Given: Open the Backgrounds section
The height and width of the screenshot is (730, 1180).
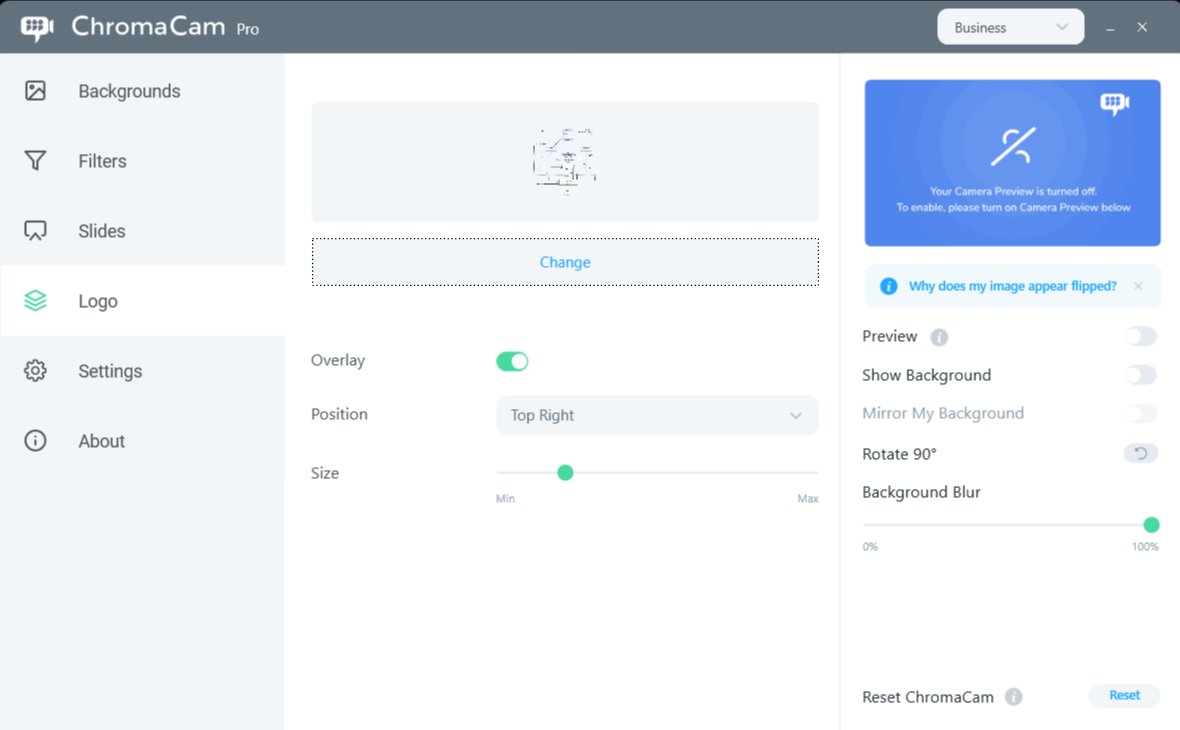Looking at the screenshot, I should click(143, 91).
